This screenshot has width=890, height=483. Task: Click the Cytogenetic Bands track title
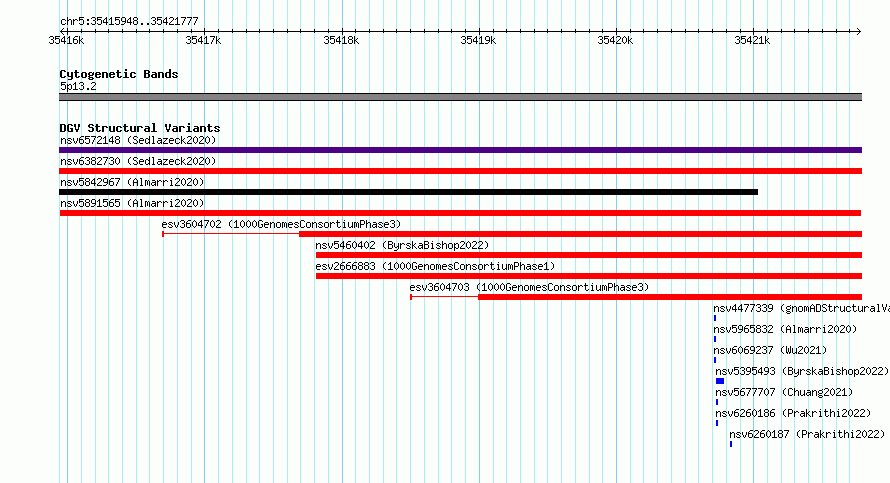pos(119,74)
